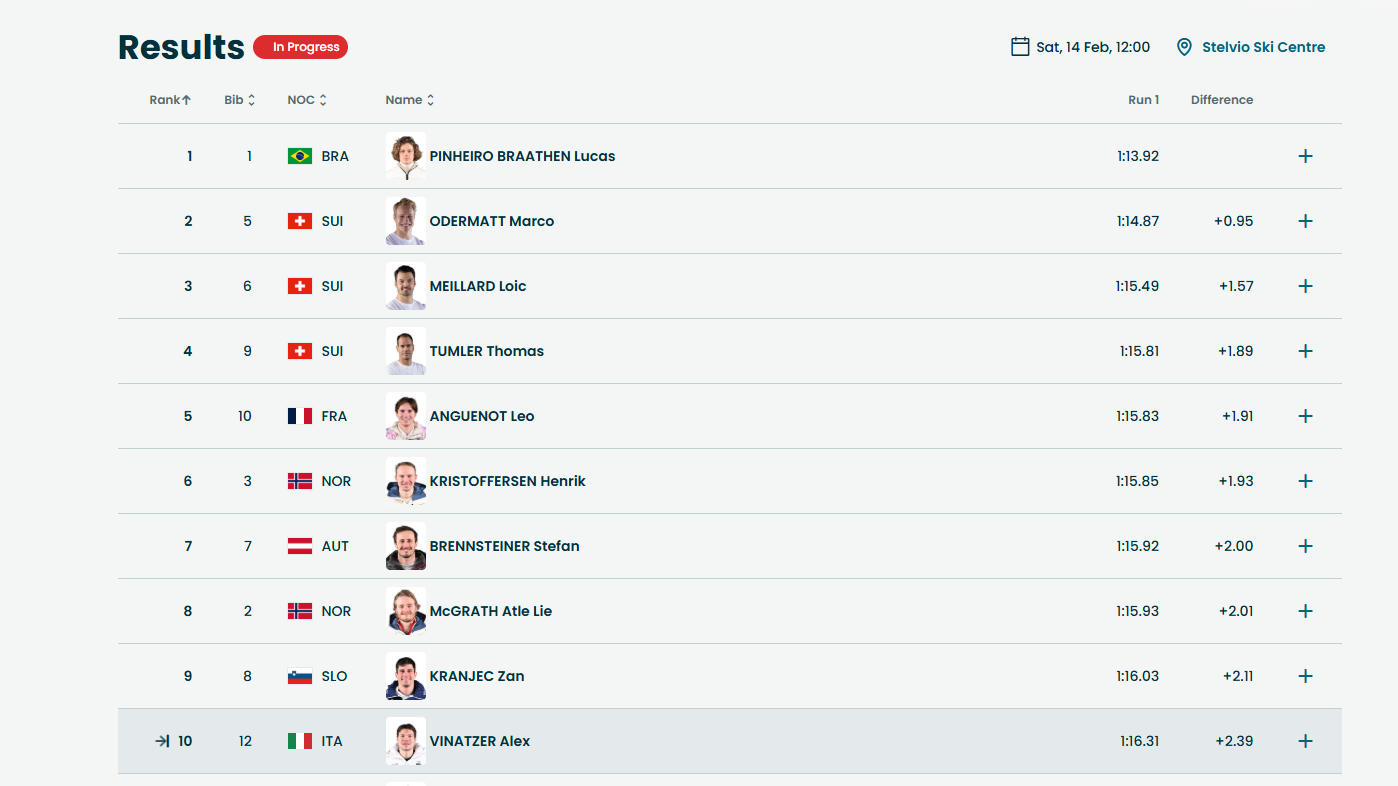Open the plus icon for Vinatzer Alex
This screenshot has height=786, width=1398.
click(x=1305, y=741)
